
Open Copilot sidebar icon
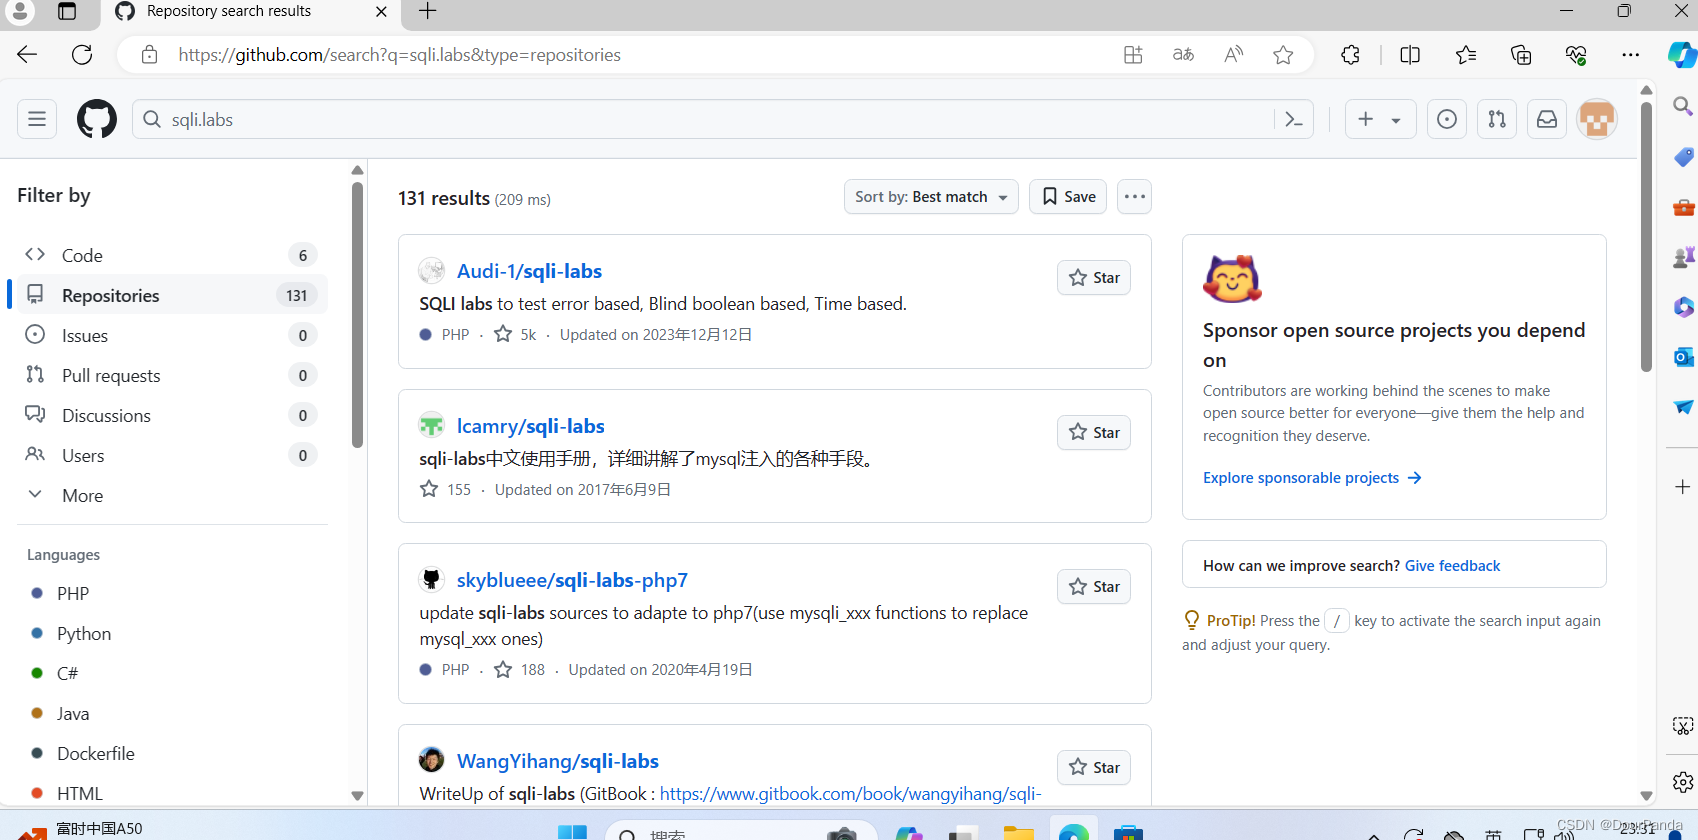(x=1682, y=55)
